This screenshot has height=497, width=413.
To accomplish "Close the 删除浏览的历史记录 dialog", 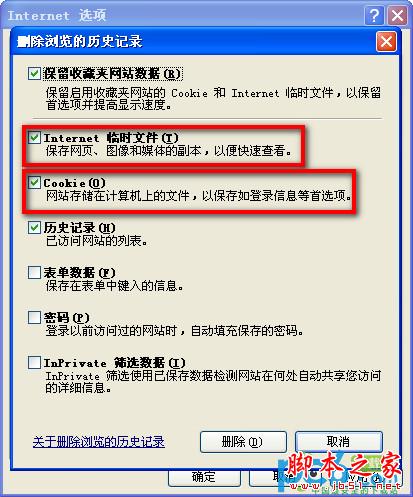I will coord(386,42).
